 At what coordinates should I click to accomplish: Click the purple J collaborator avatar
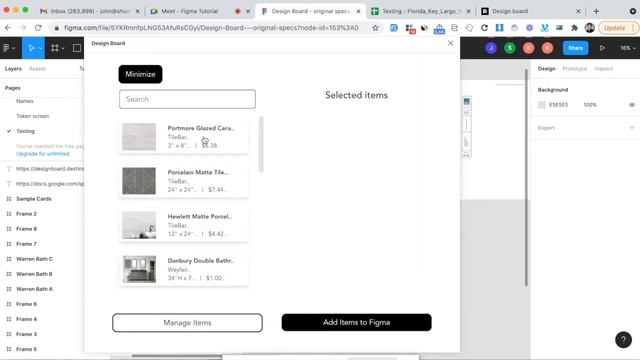click(x=491, y=48)
